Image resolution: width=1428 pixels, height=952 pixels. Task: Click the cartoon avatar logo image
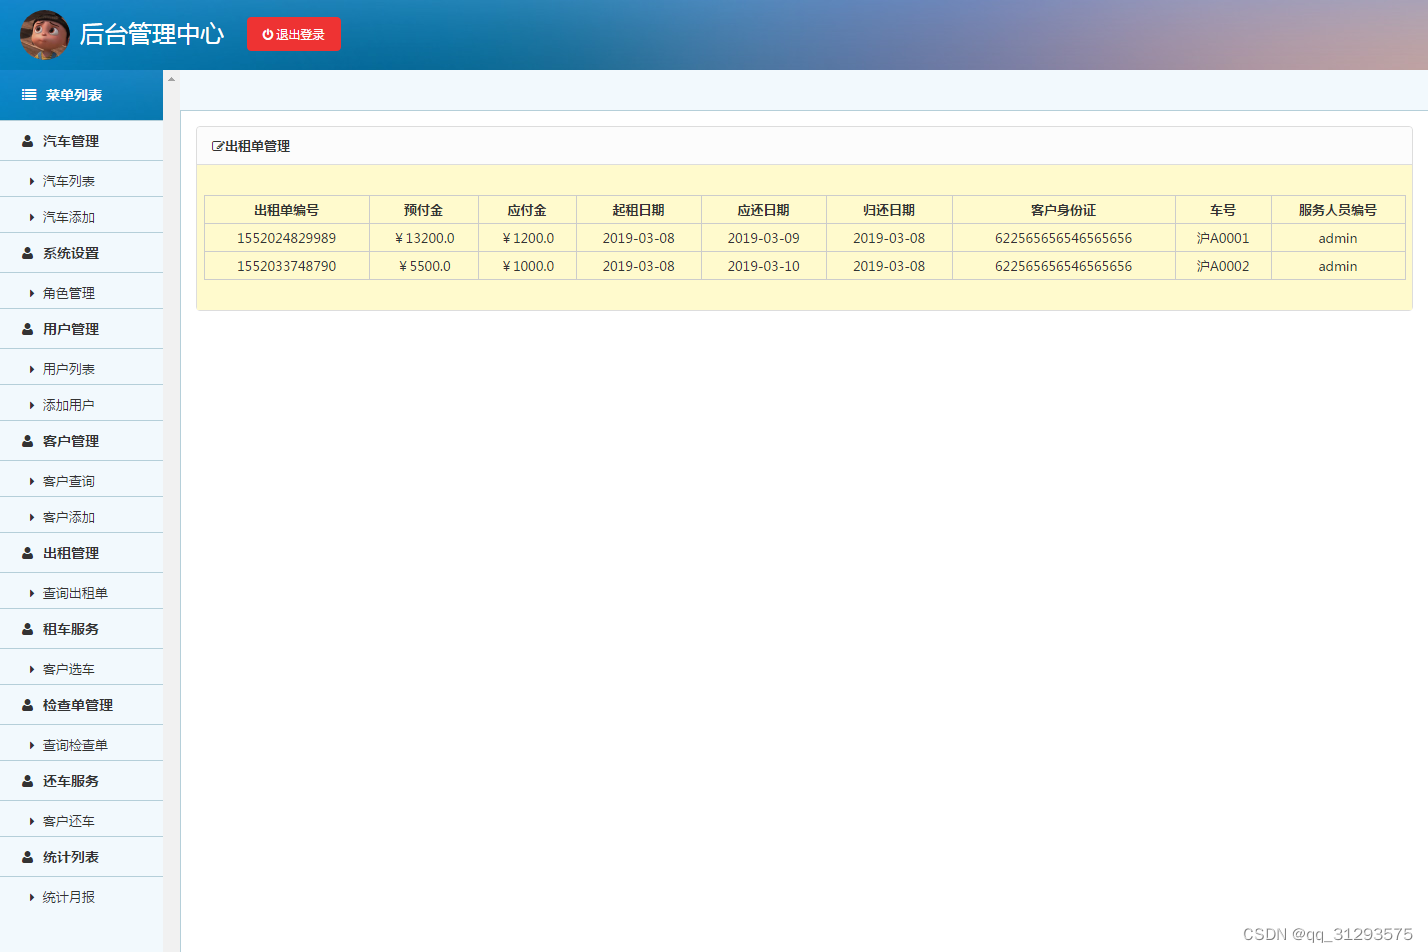pyautogui.click(x=45, y=35)
